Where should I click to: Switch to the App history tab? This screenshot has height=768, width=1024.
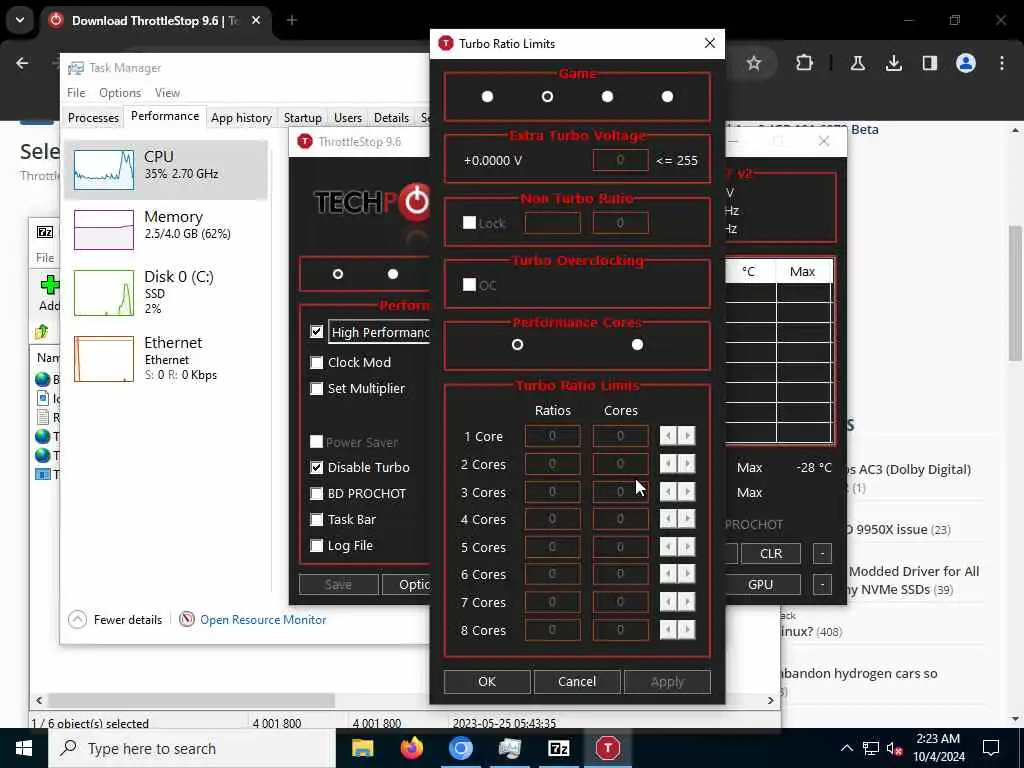click(x=241, y=118)
